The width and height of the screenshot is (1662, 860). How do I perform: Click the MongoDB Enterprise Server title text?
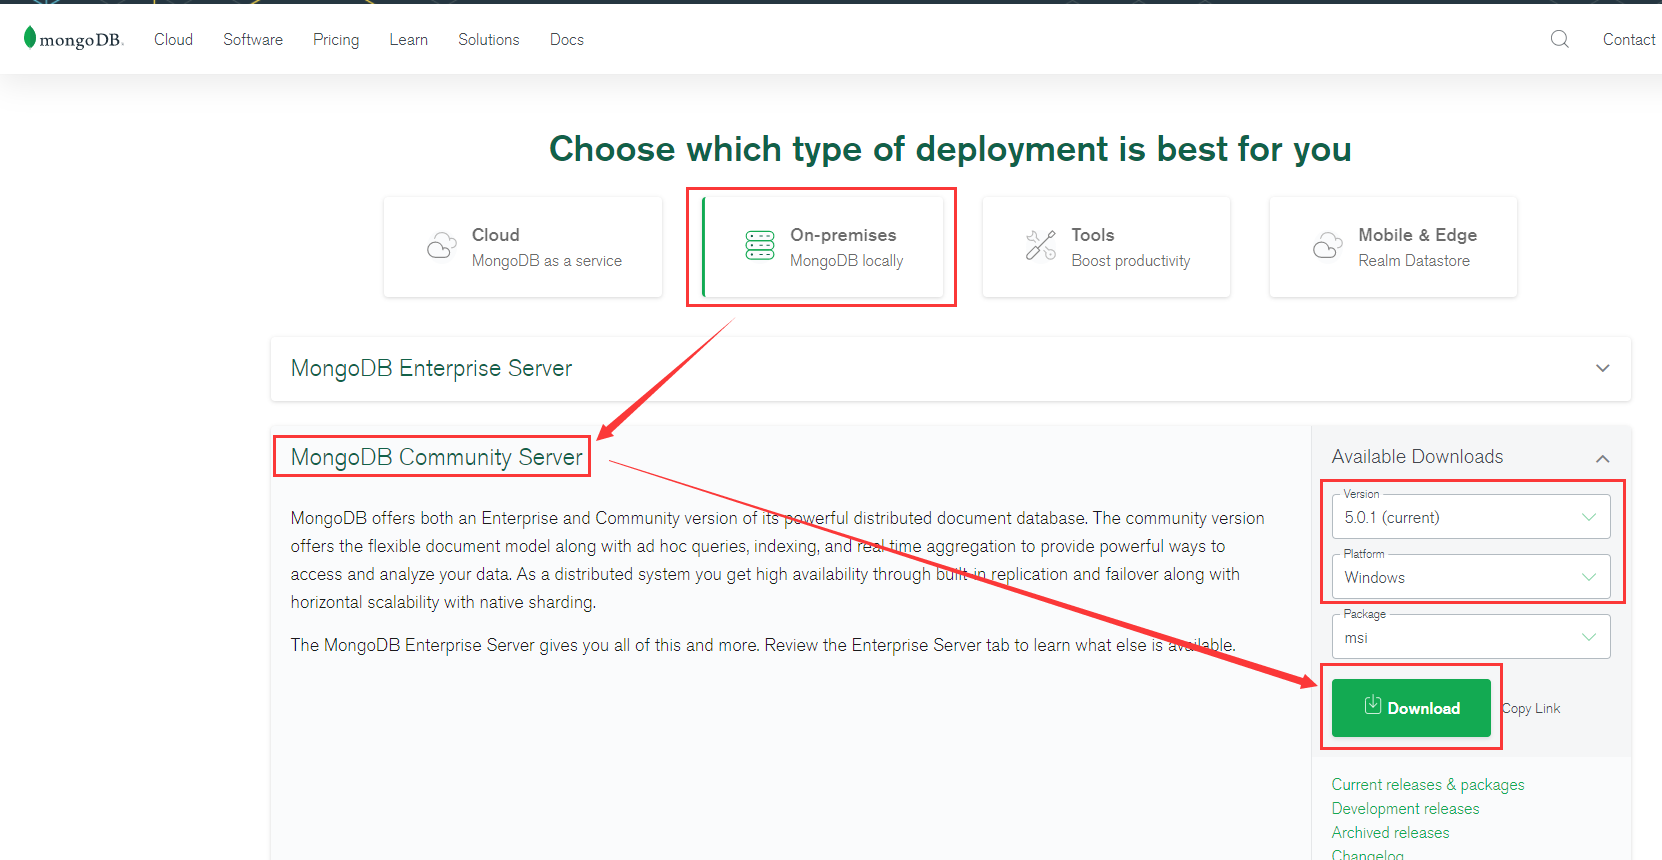[x=431, y=368]
